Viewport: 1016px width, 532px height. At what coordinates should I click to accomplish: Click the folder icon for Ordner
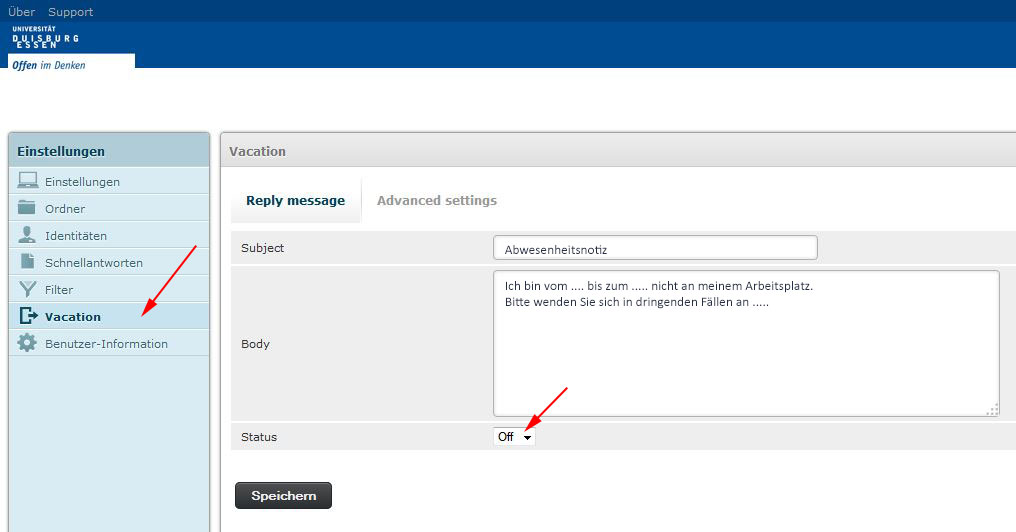[x=27, y=208]
